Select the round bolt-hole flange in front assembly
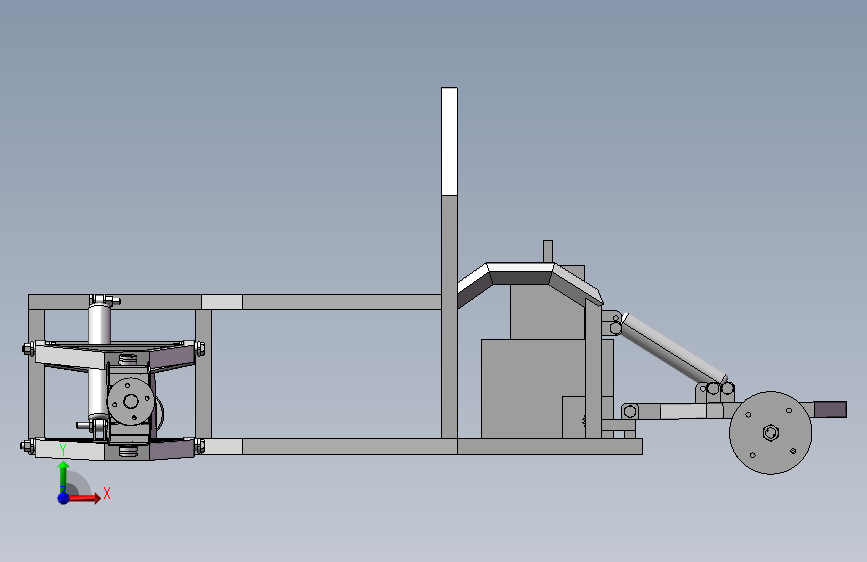867x562 pixels. 130,401
